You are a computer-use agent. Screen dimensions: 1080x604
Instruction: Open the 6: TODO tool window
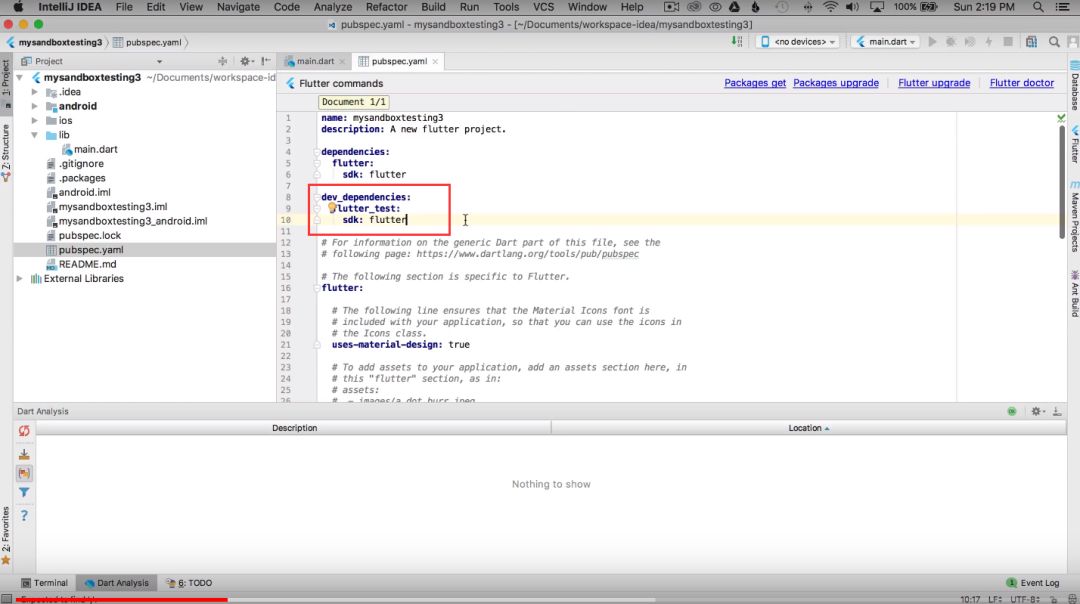pos(189,583)
